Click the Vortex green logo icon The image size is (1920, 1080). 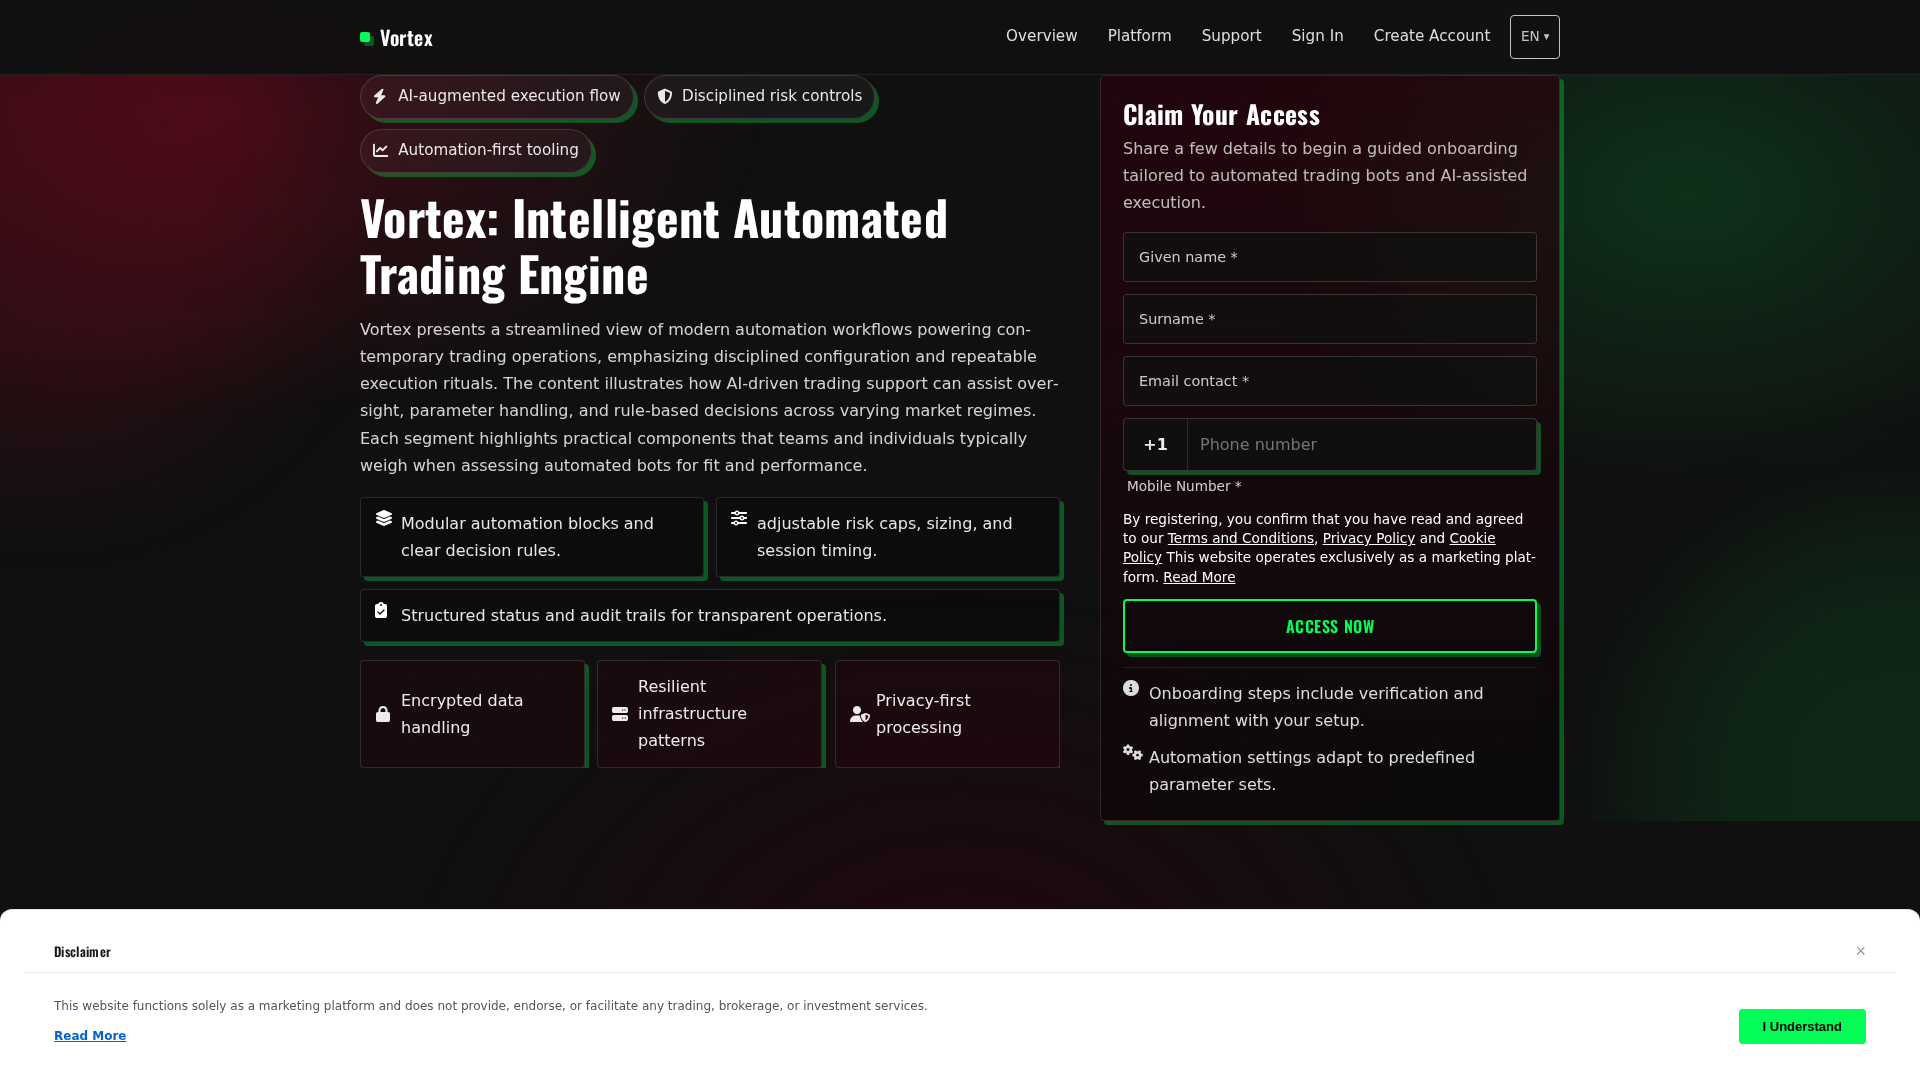click(367, 38)
